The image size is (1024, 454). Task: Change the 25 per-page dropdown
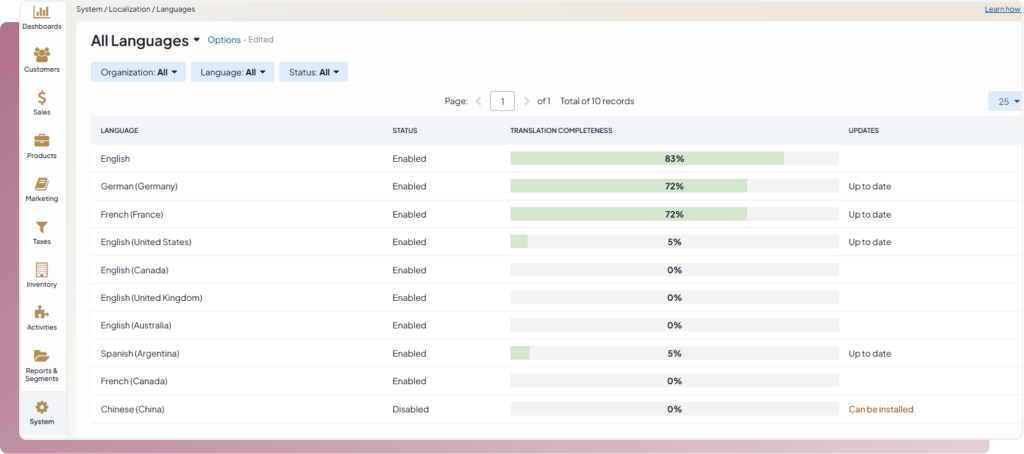1005,101
